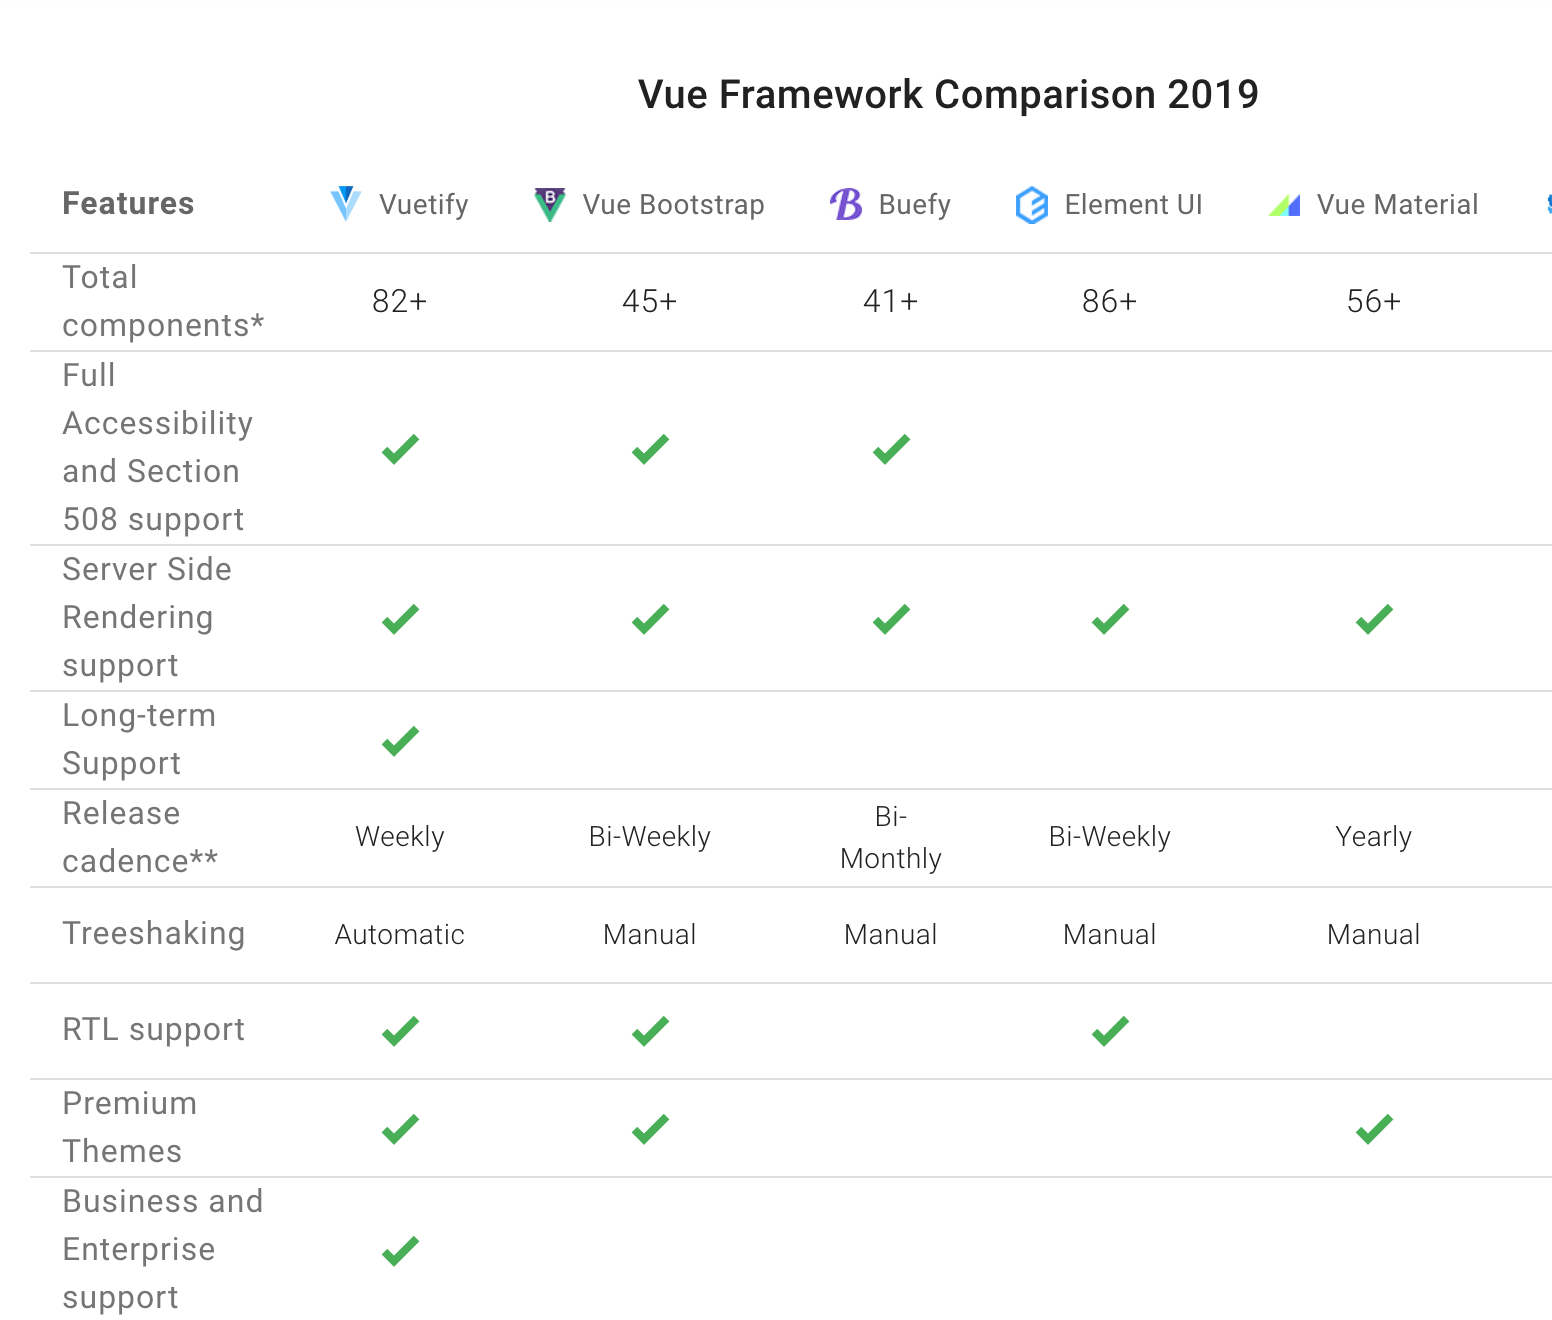This screenshot has height=1320, width=1552.
Task: Click the Element UI column header text
Action: click(1134, 205)
